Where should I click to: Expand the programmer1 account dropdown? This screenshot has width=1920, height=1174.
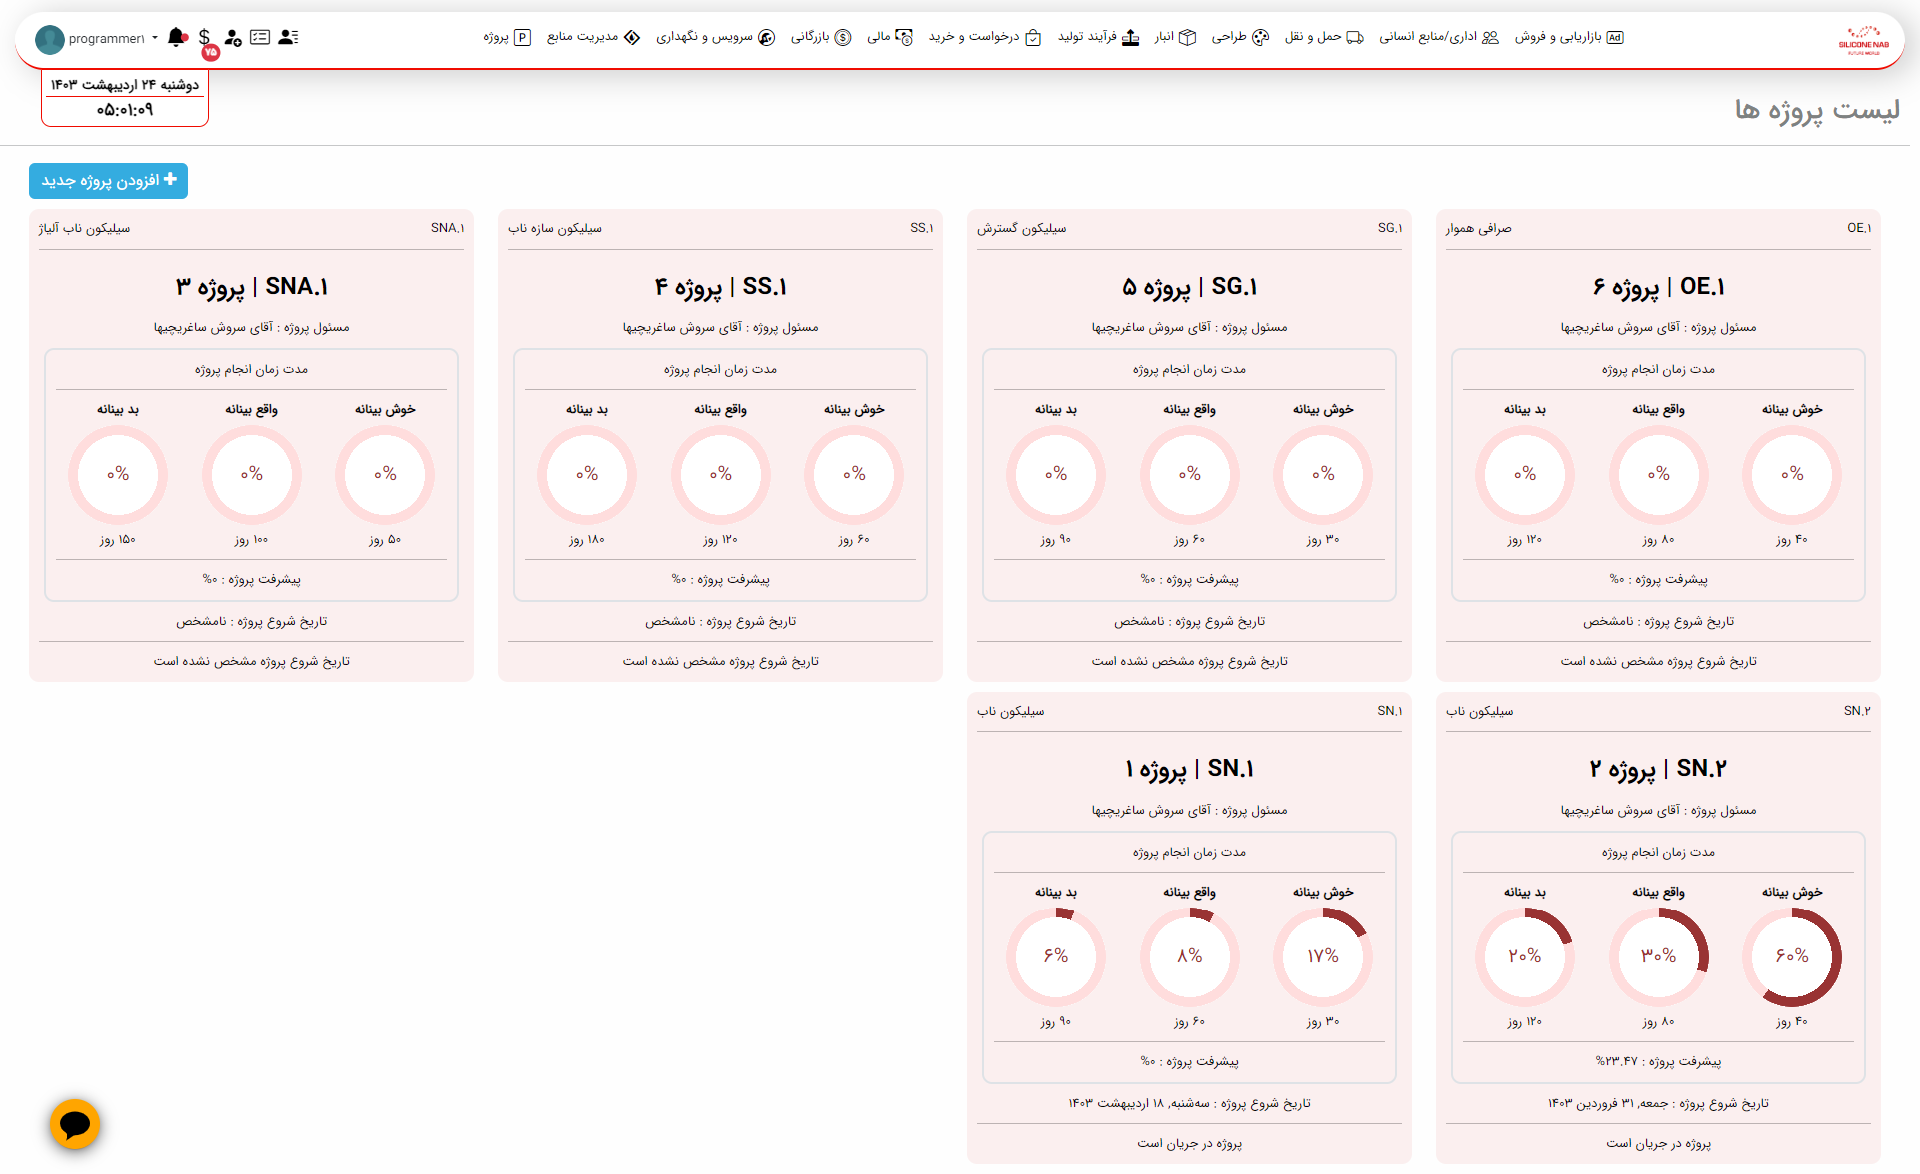[x=154, y=38]
